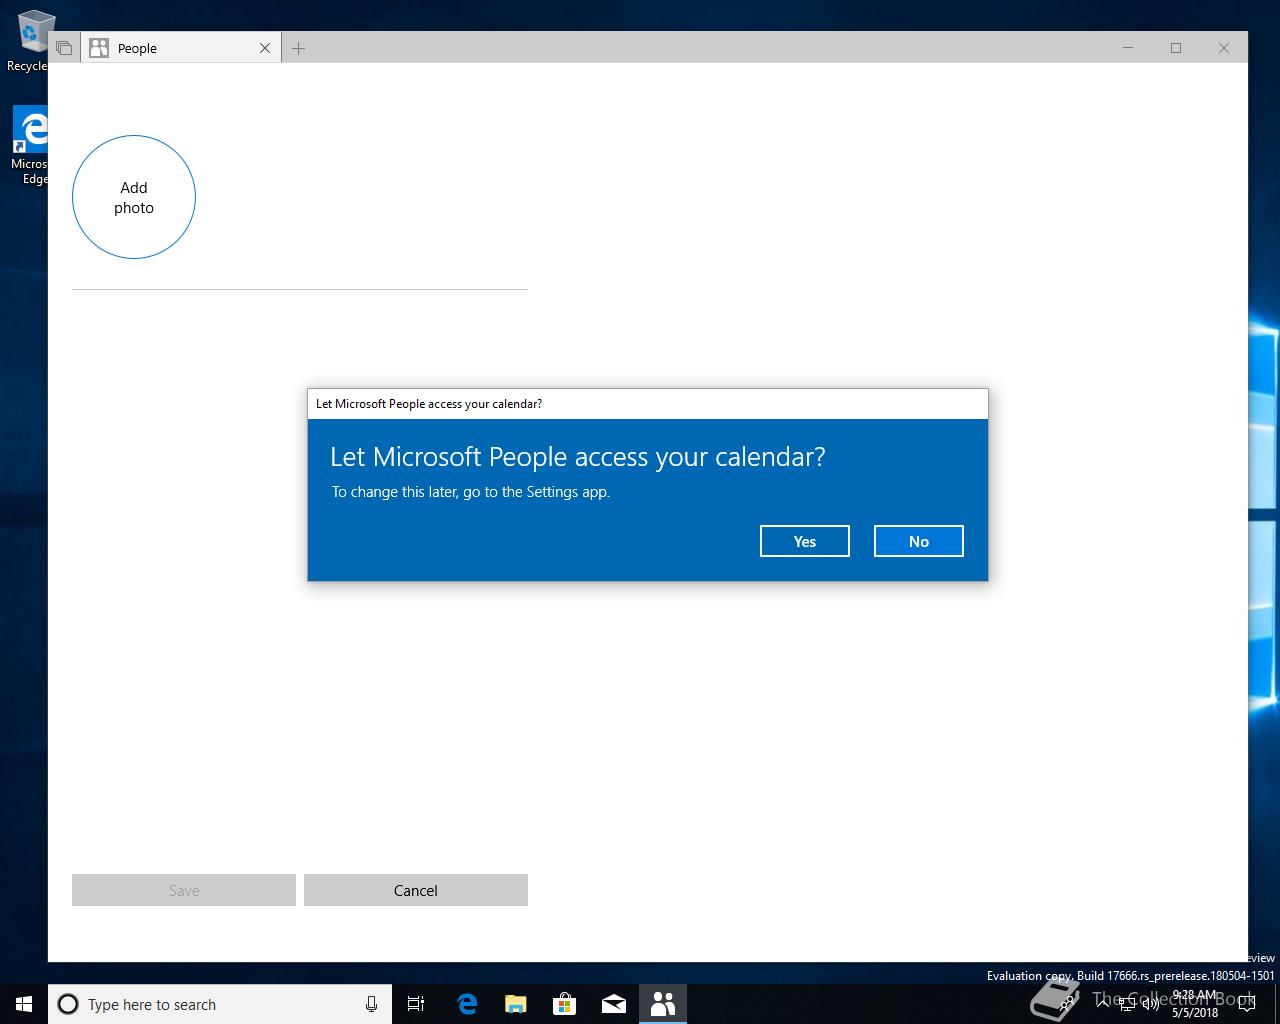This screenshot has height=1024, width=1280.
Task: Close the People app window
Action: pos(1224,48)
